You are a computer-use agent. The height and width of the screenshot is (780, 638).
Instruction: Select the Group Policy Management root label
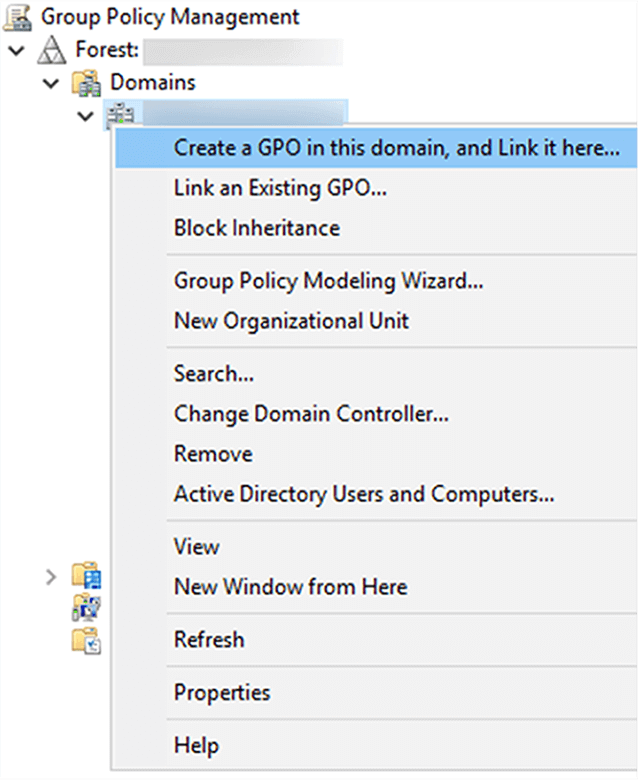(x=170, y=17)
